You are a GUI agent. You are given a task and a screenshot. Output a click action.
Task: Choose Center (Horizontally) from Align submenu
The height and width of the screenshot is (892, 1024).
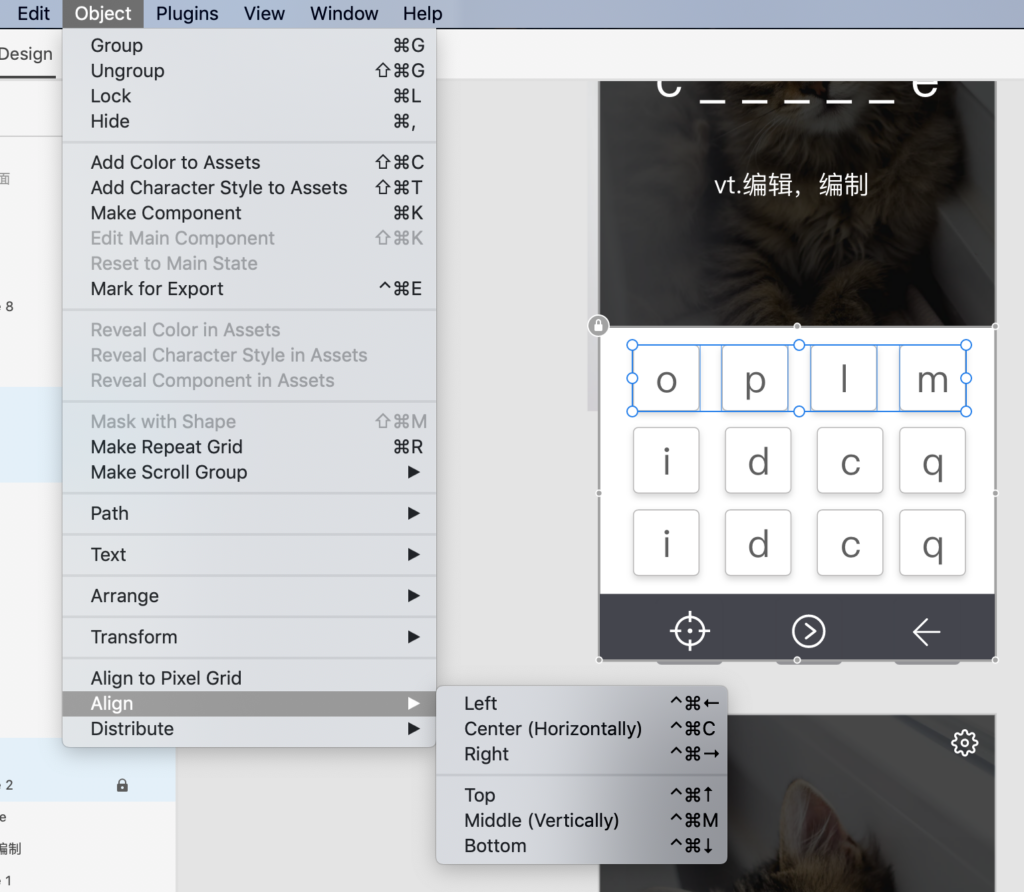553,729
